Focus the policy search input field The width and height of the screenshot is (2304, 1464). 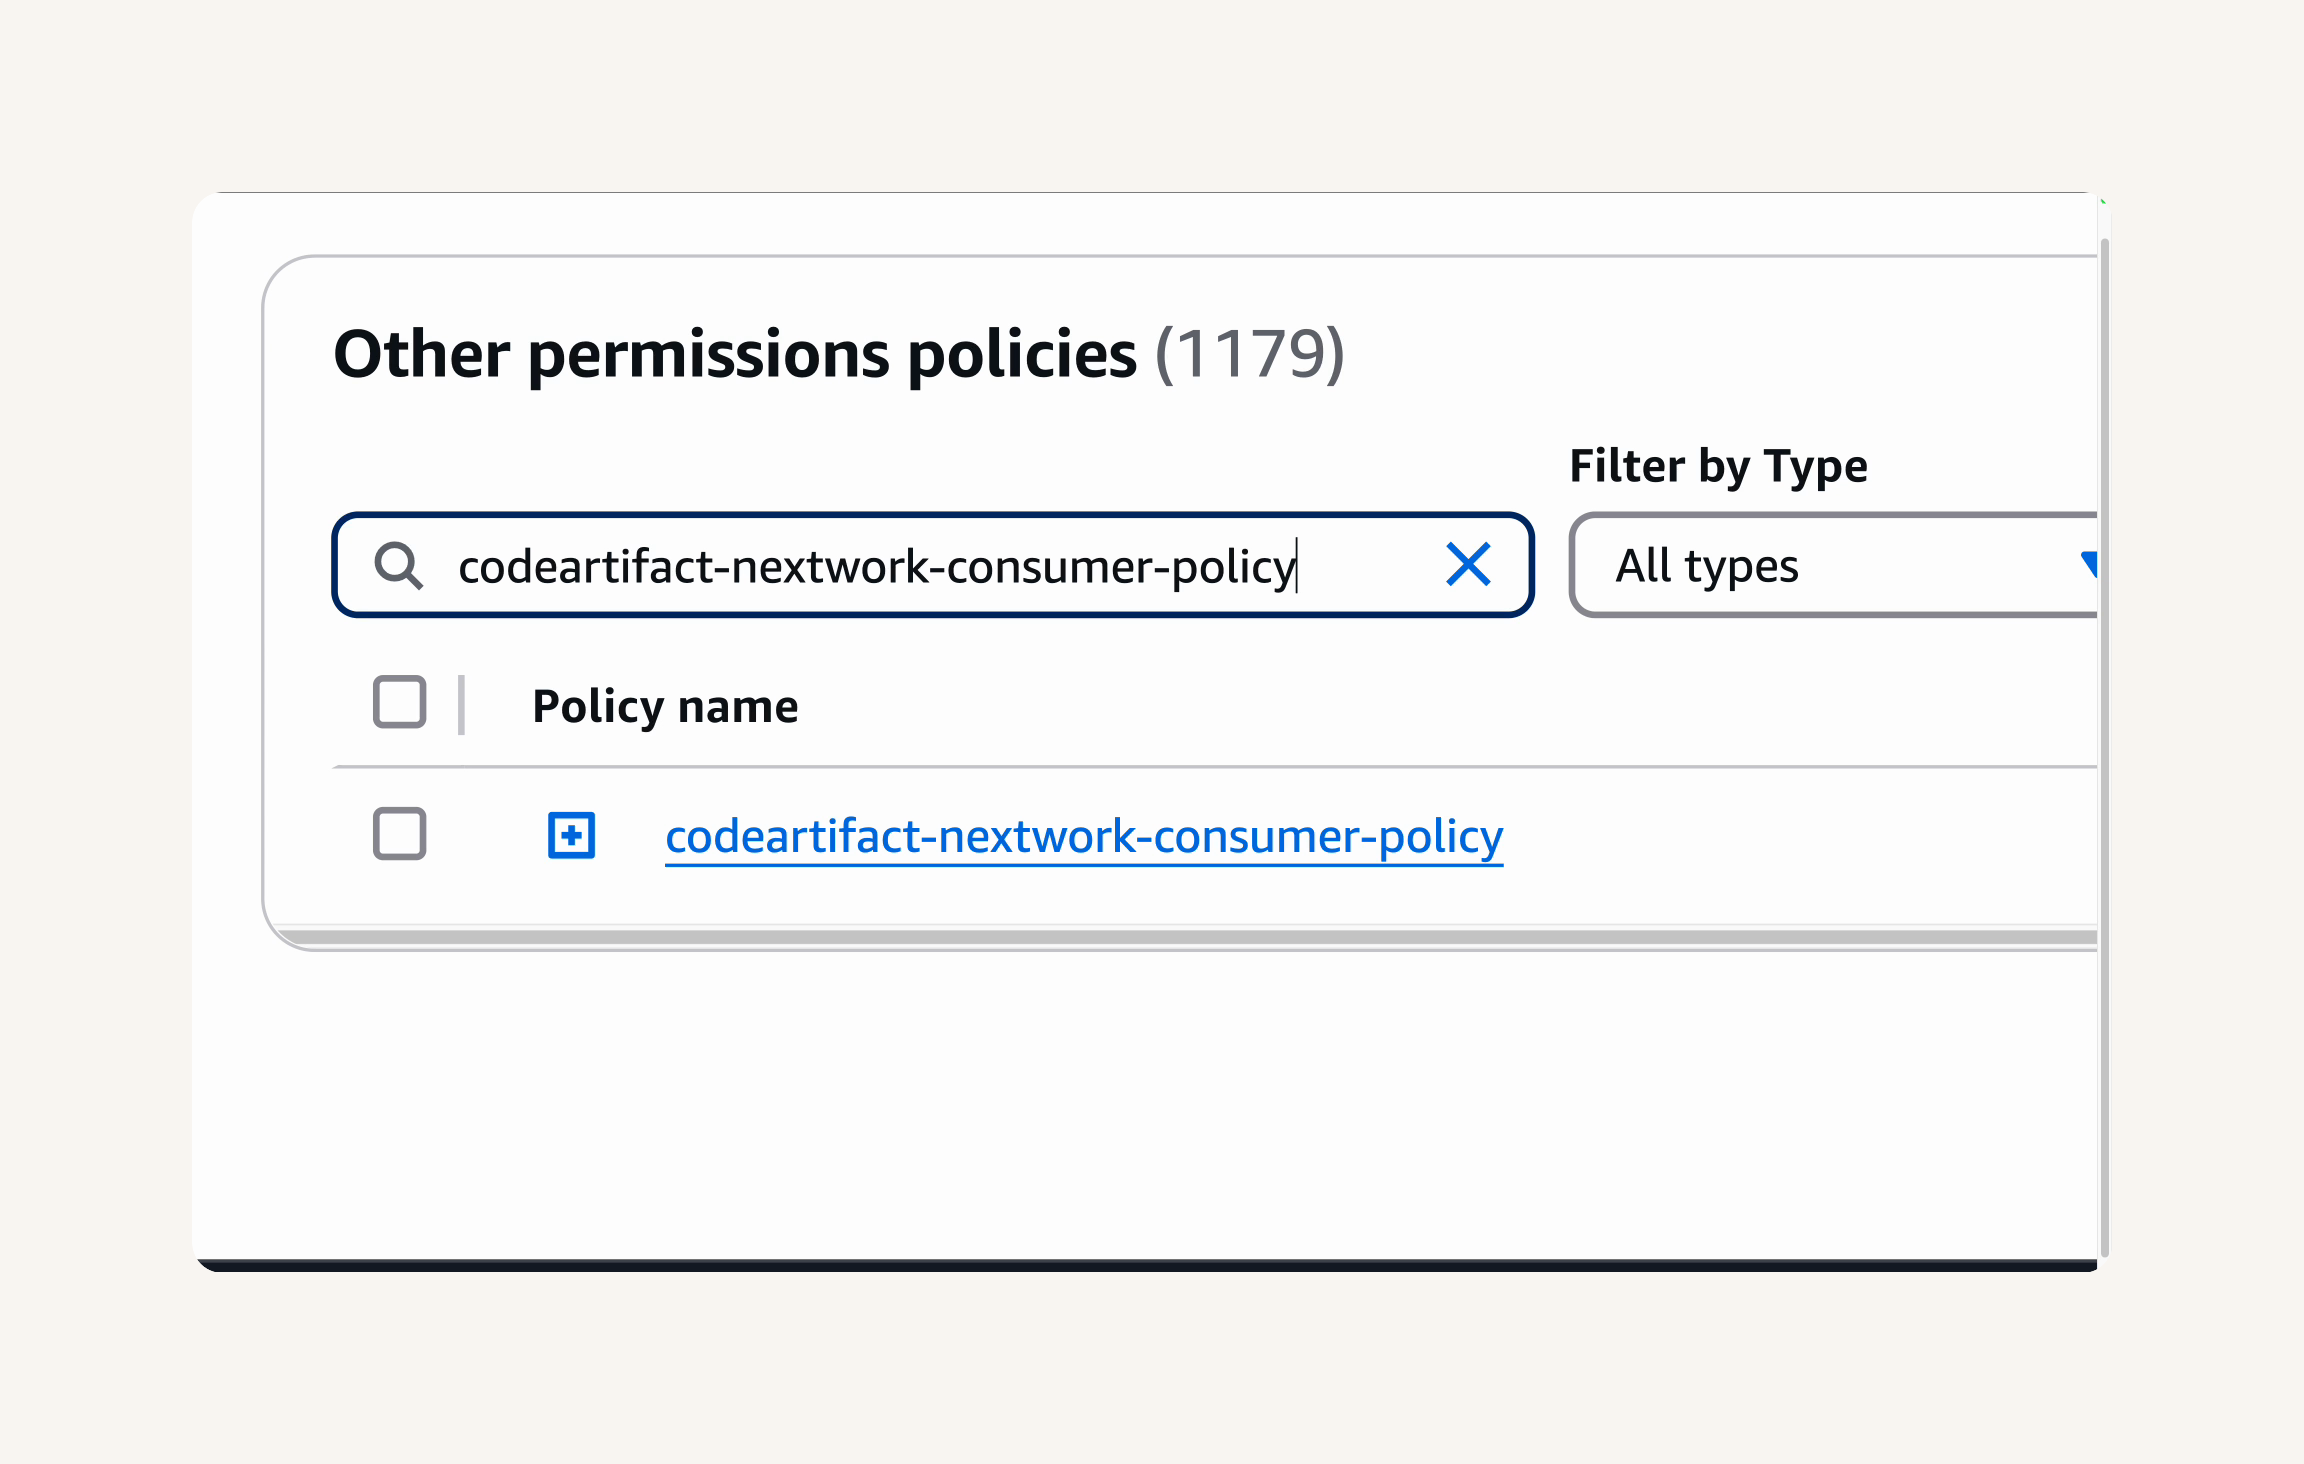tap(932, 565)
